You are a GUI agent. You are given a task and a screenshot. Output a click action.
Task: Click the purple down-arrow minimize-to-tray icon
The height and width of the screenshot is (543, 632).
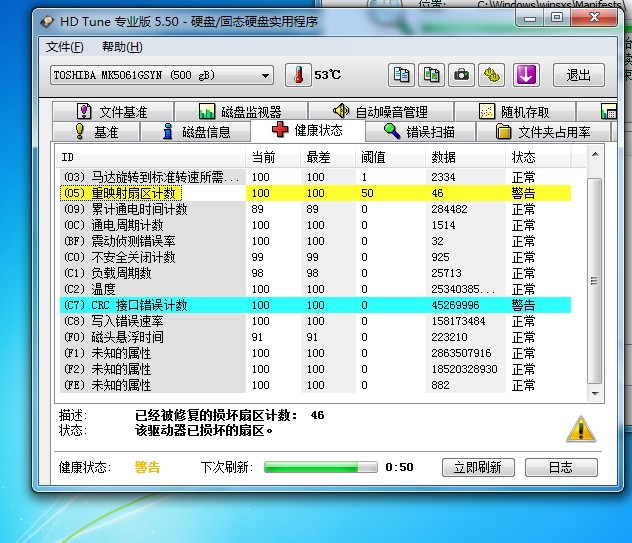point(526,75)
